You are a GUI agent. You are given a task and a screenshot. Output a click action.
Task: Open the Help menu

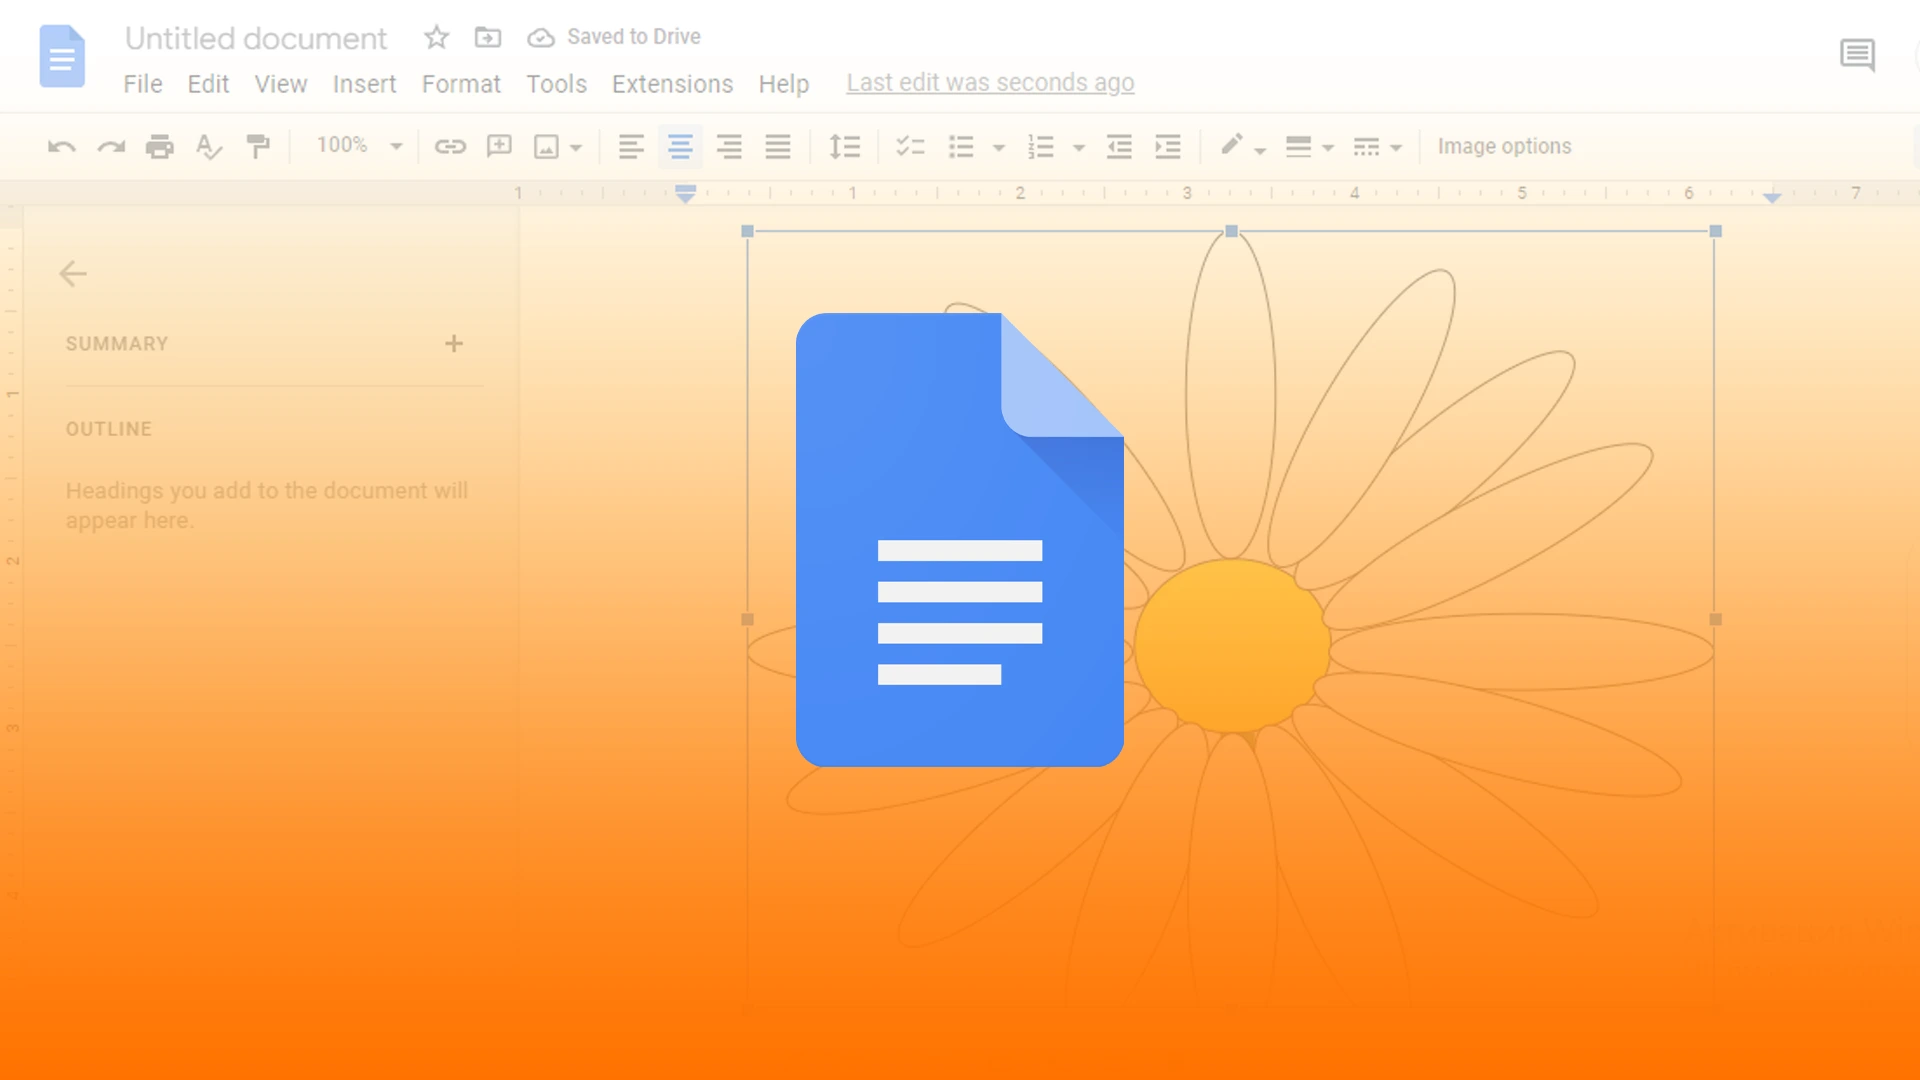click(783, 84)
